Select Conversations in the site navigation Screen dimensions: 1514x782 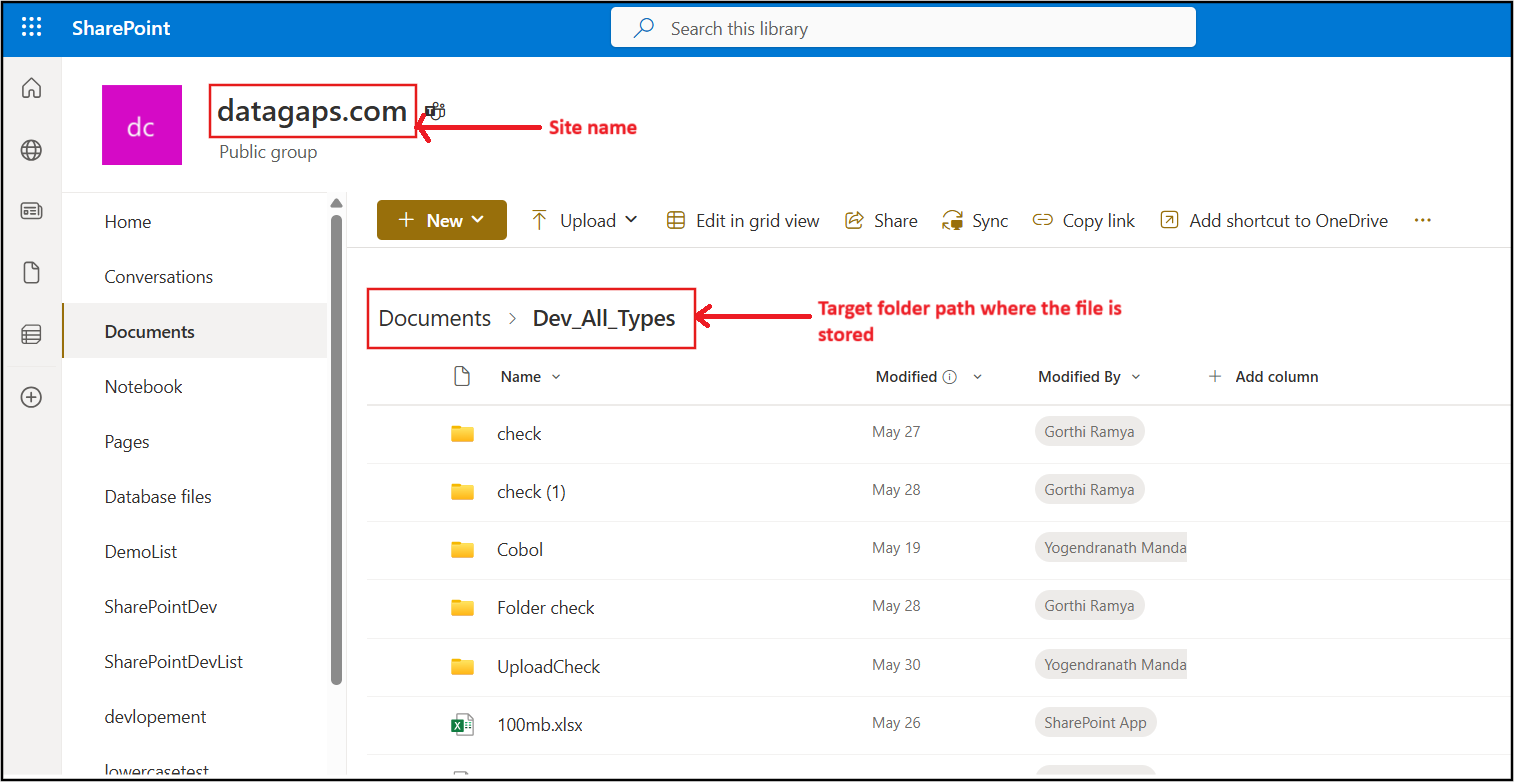(x=158, y=277)
